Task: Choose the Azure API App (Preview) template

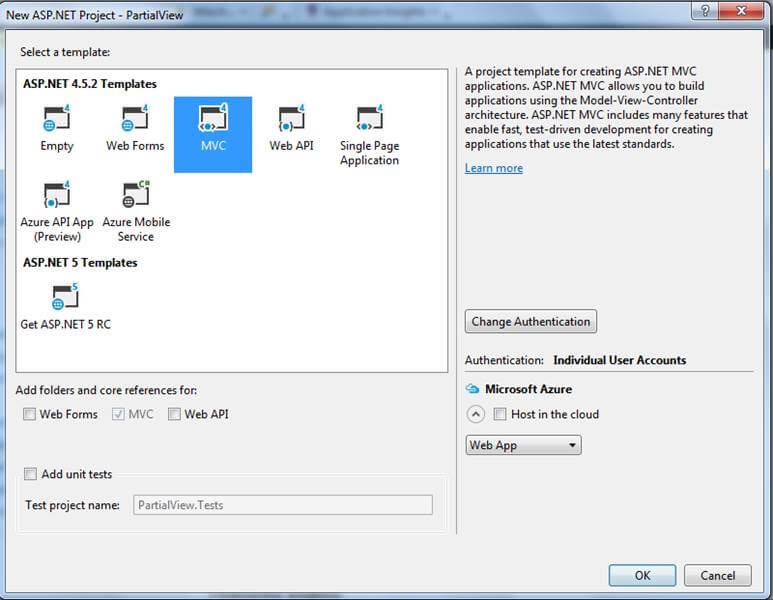Action: (57, 211)
